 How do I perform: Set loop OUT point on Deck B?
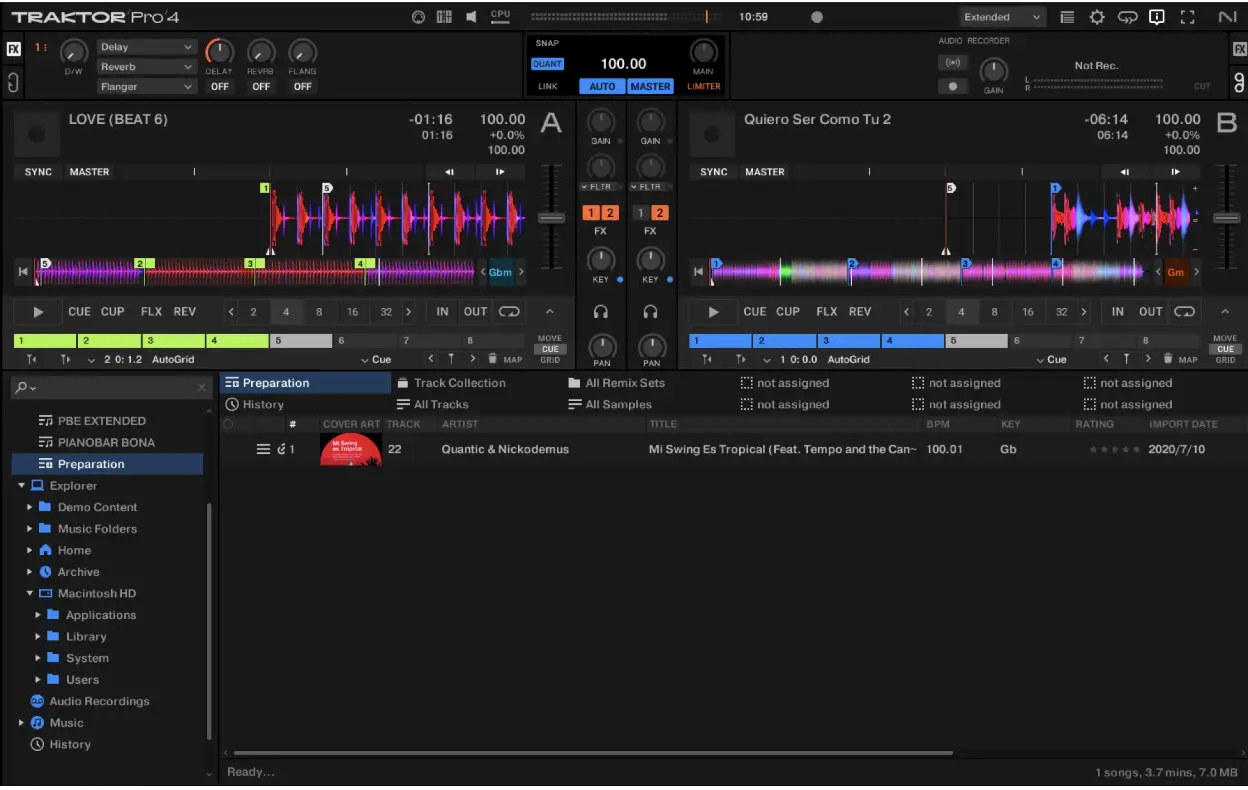[x=1151, y=312]
